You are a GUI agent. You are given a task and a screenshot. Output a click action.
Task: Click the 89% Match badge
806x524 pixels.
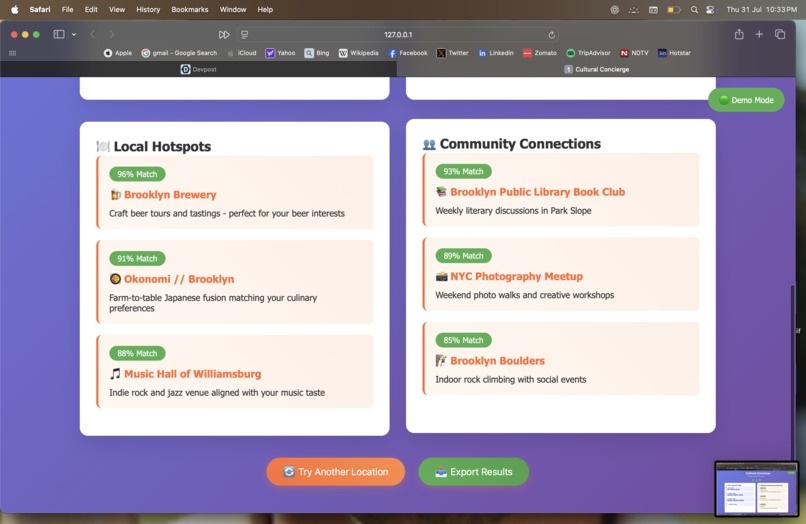464,256
